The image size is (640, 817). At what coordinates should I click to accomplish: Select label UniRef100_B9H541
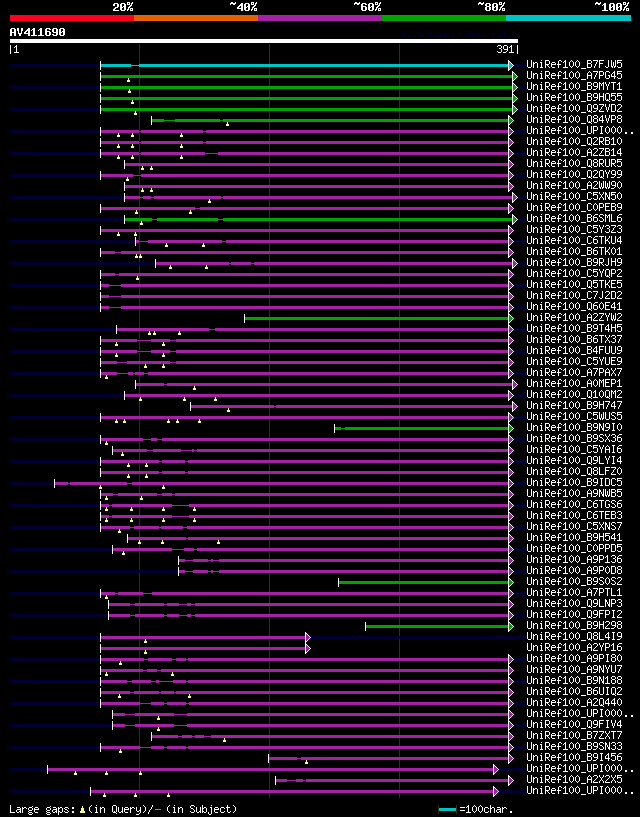574,537
